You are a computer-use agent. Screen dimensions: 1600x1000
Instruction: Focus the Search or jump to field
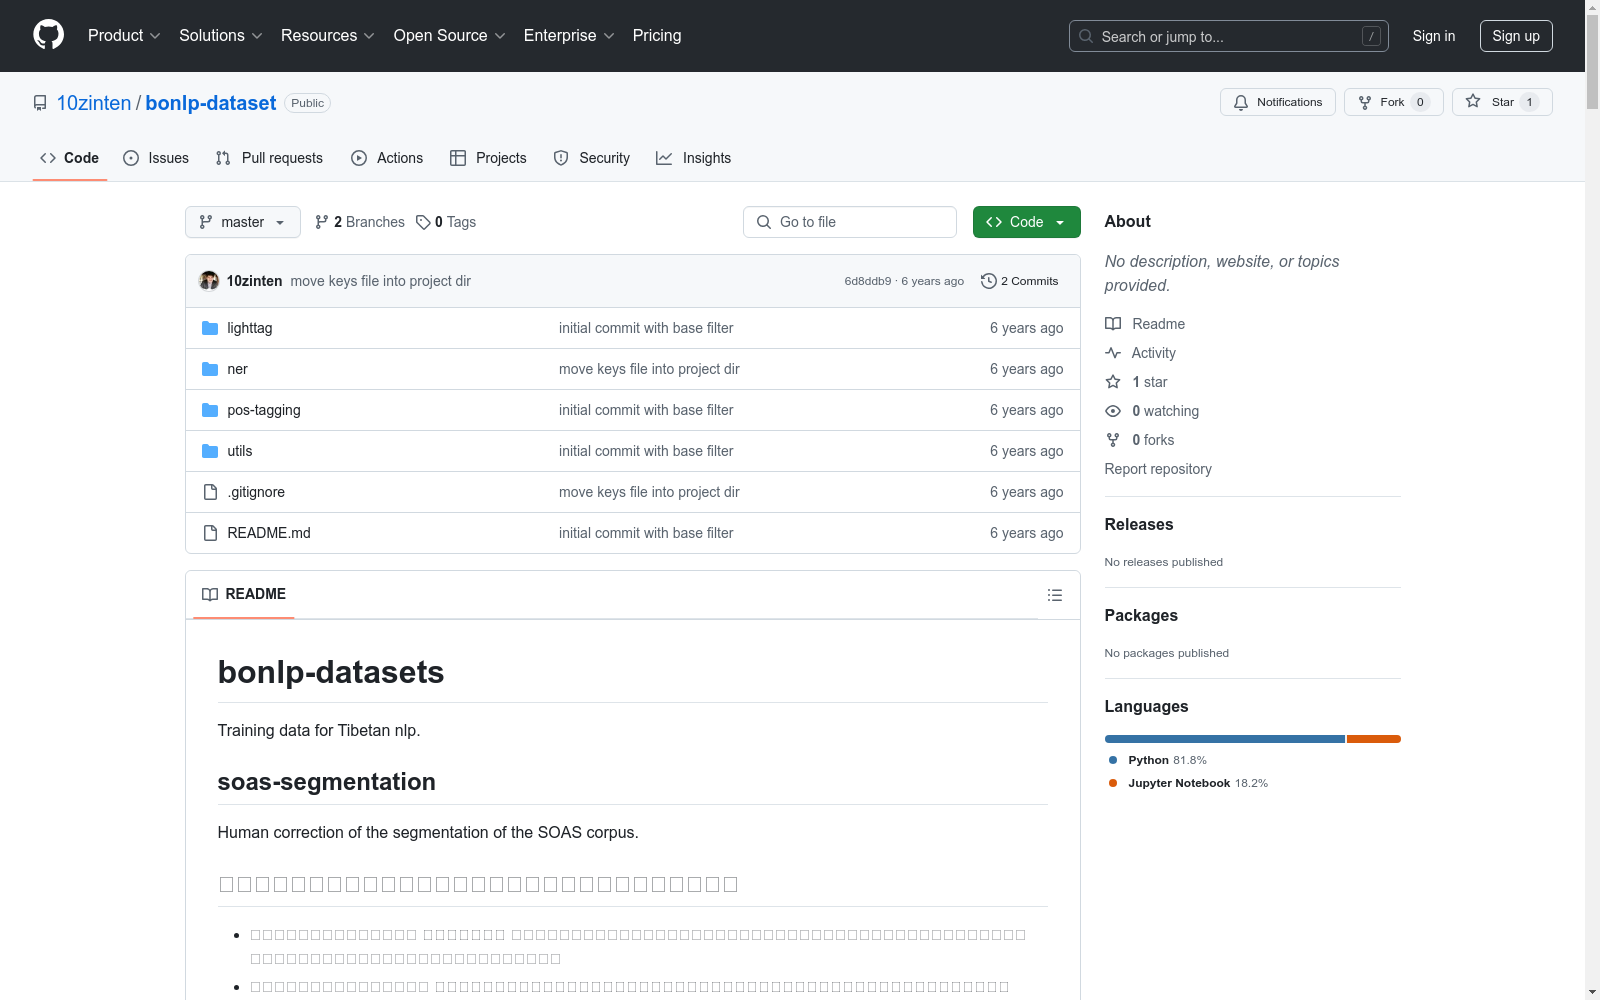(x=1229, y=36)
